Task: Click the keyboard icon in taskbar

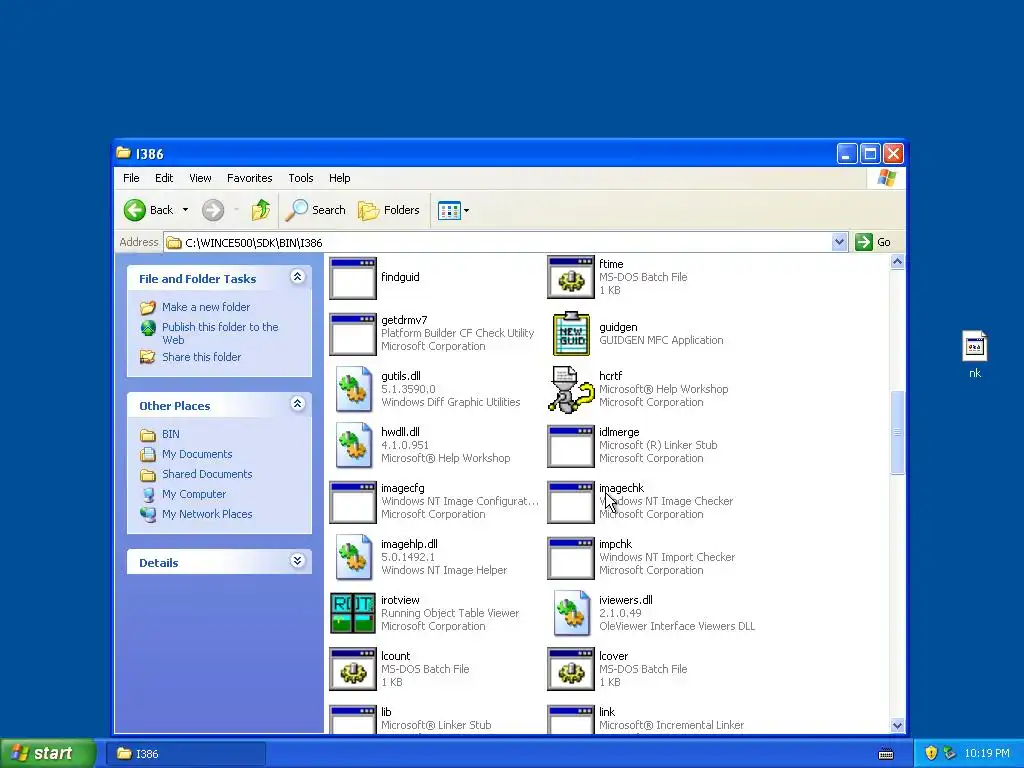Action: pos(886,754)
